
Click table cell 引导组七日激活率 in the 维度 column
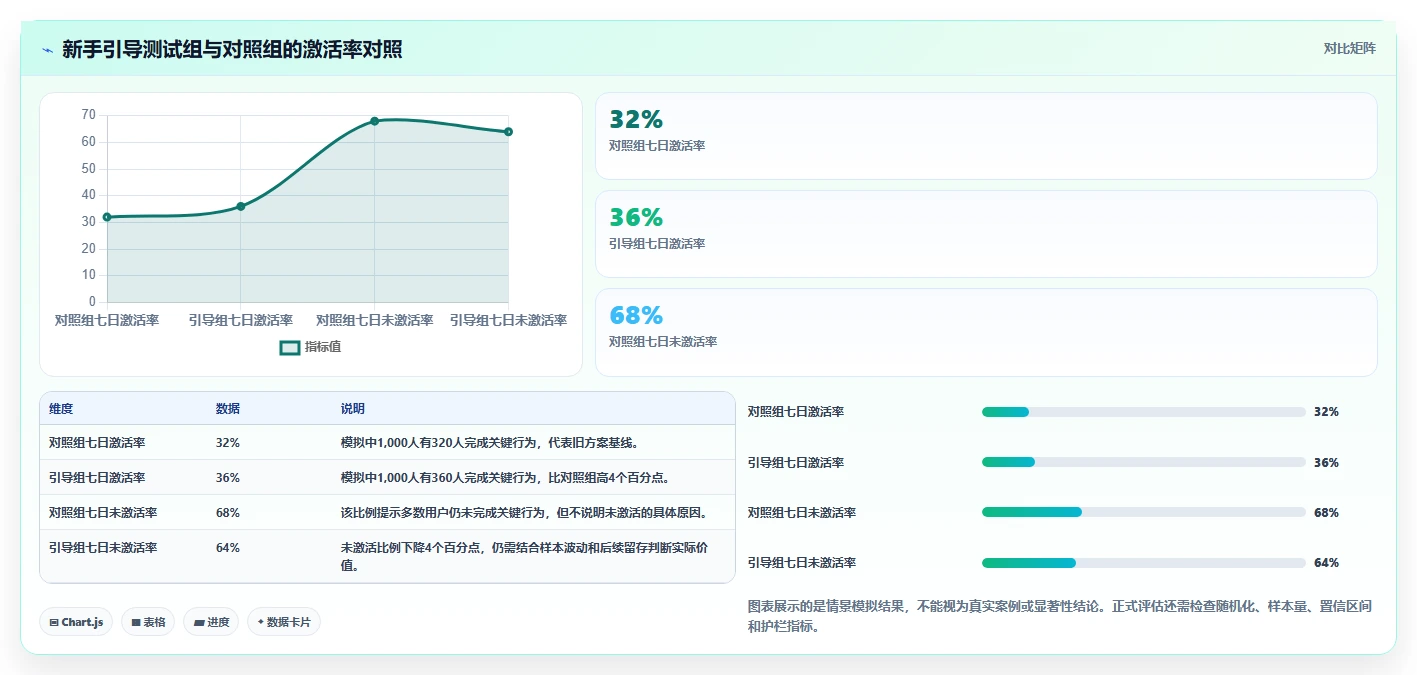coord(97,478)
